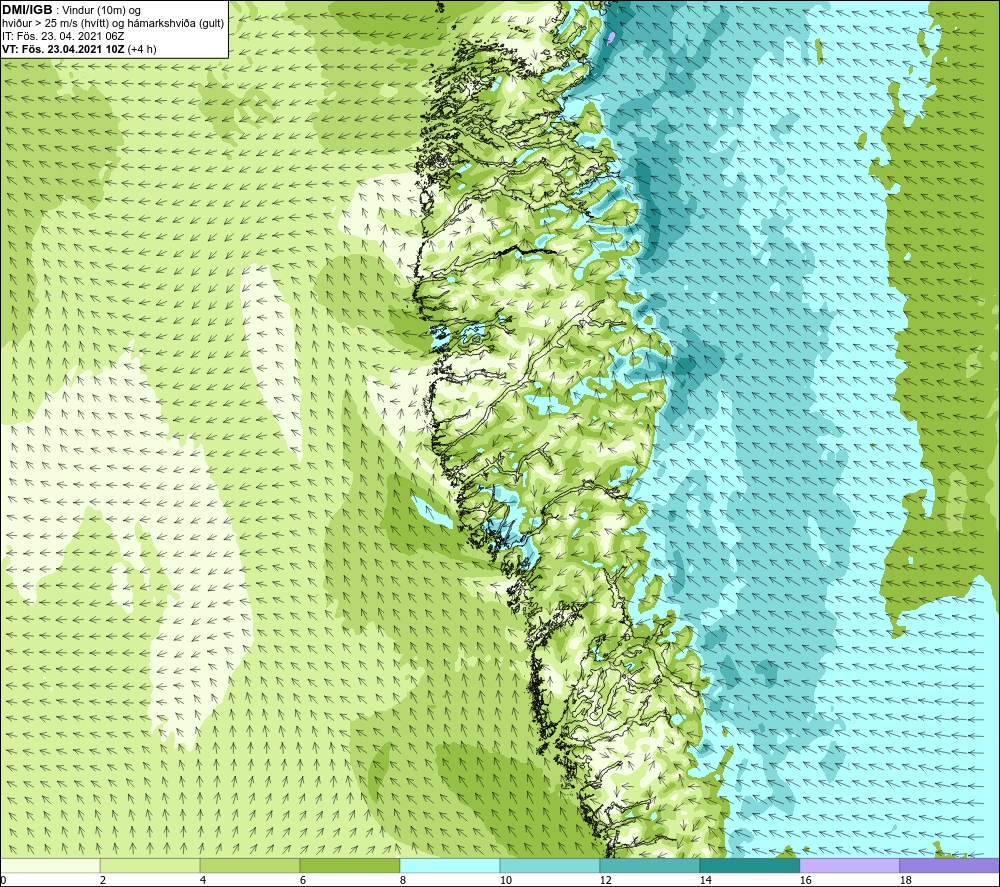Click the DMI/IGB title text
The image size is (1000, 887).
(27, 10)
